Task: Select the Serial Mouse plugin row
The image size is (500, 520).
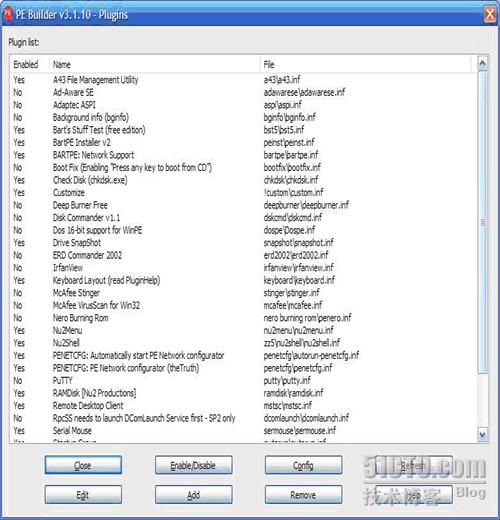Action: 243,431
